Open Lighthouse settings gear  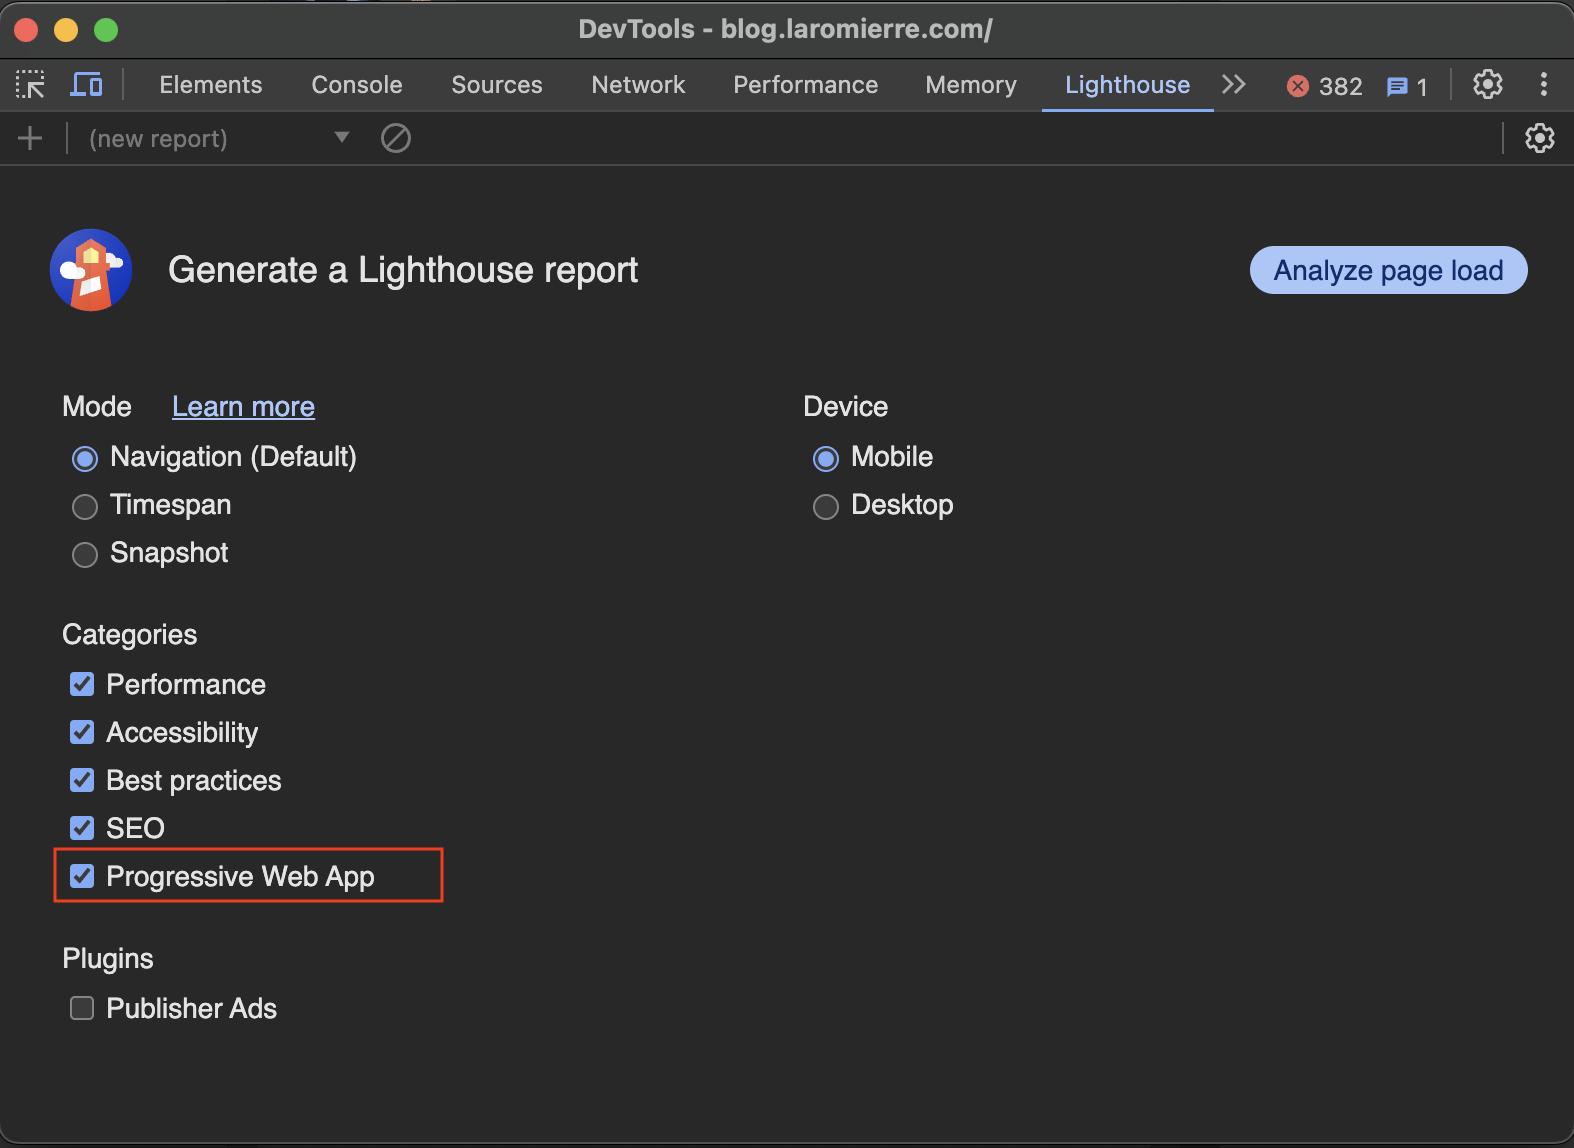pos(1540,138)
